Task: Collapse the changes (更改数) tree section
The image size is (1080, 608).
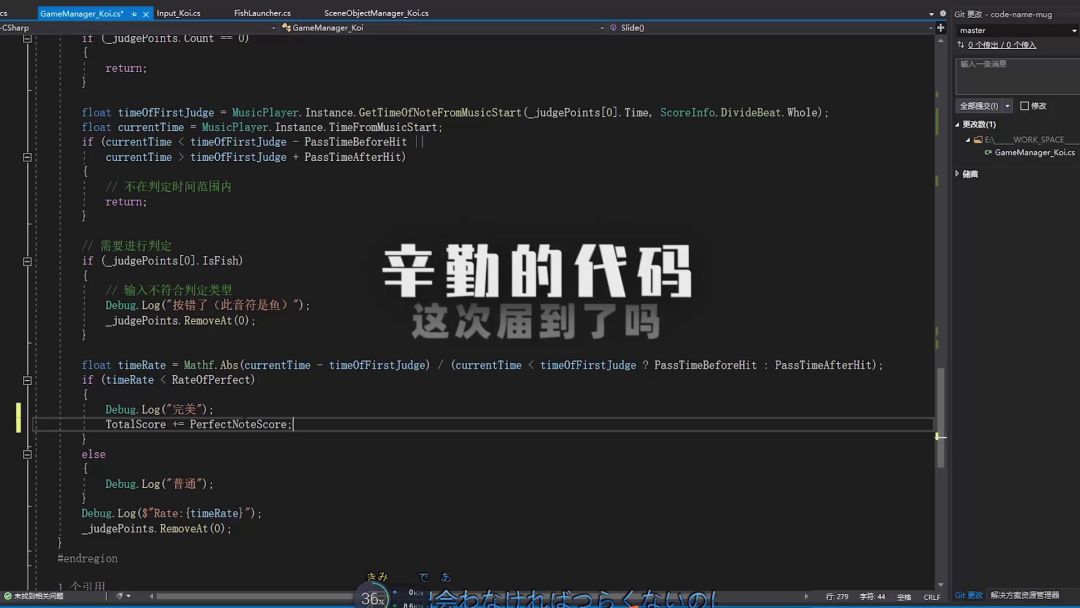Action: pos(958,125)
